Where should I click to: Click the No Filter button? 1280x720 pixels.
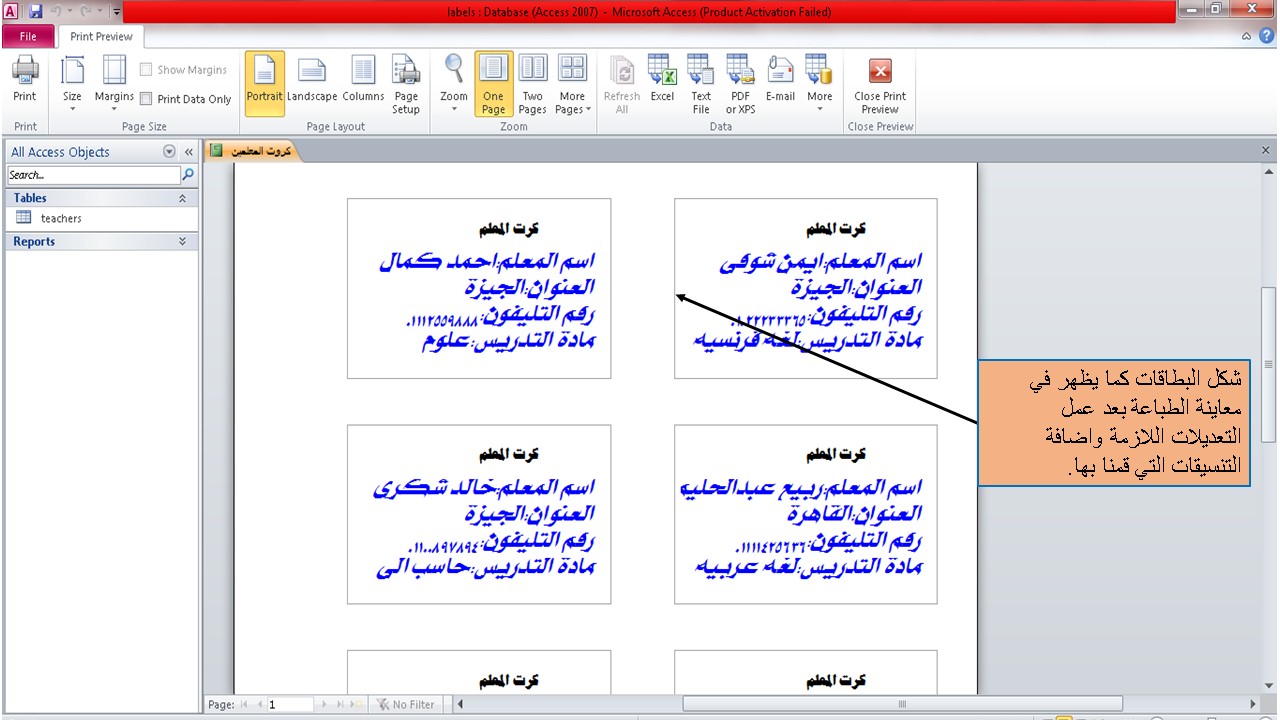coord(406,705)
